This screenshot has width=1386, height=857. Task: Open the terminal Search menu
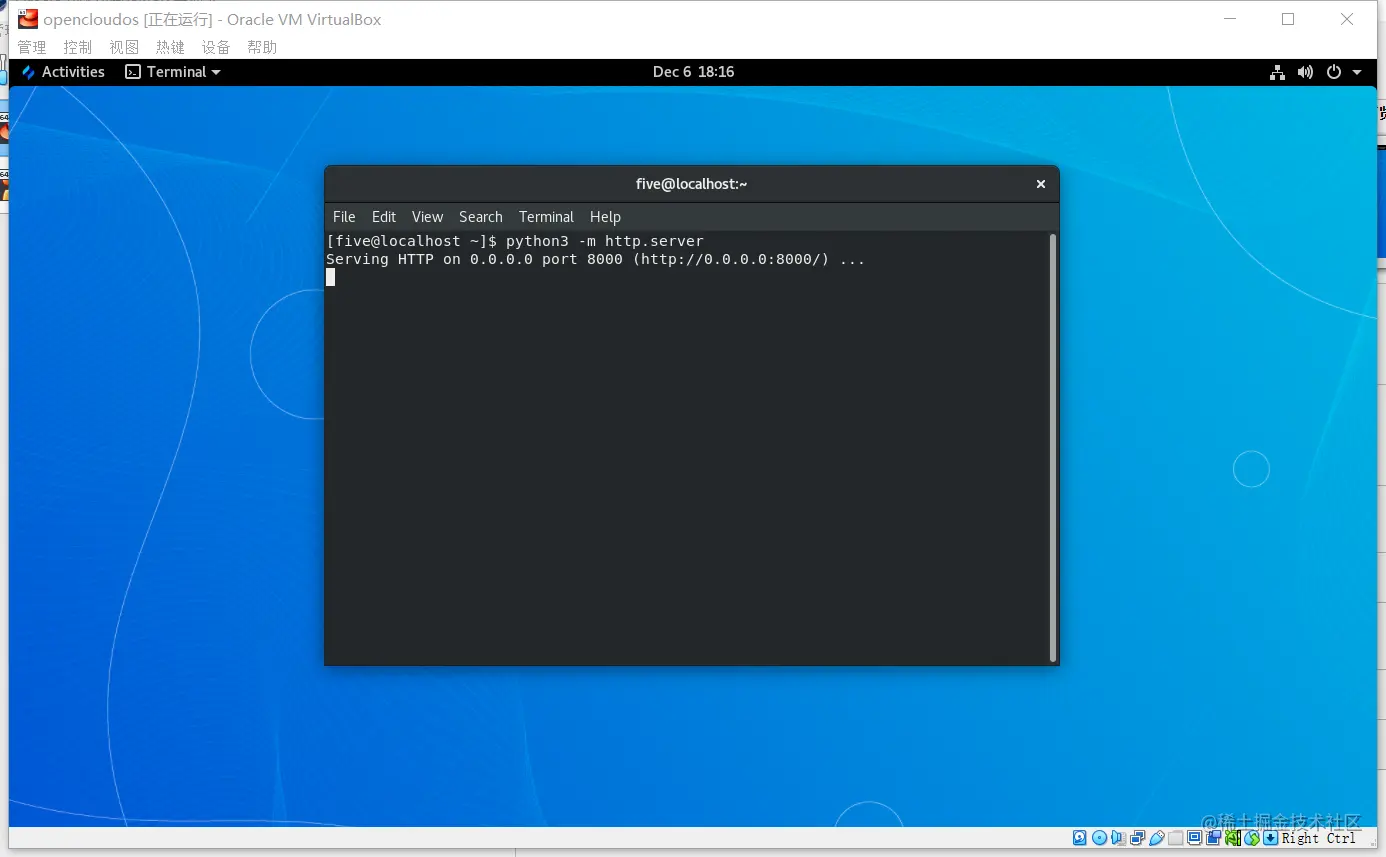click(481, 217)
